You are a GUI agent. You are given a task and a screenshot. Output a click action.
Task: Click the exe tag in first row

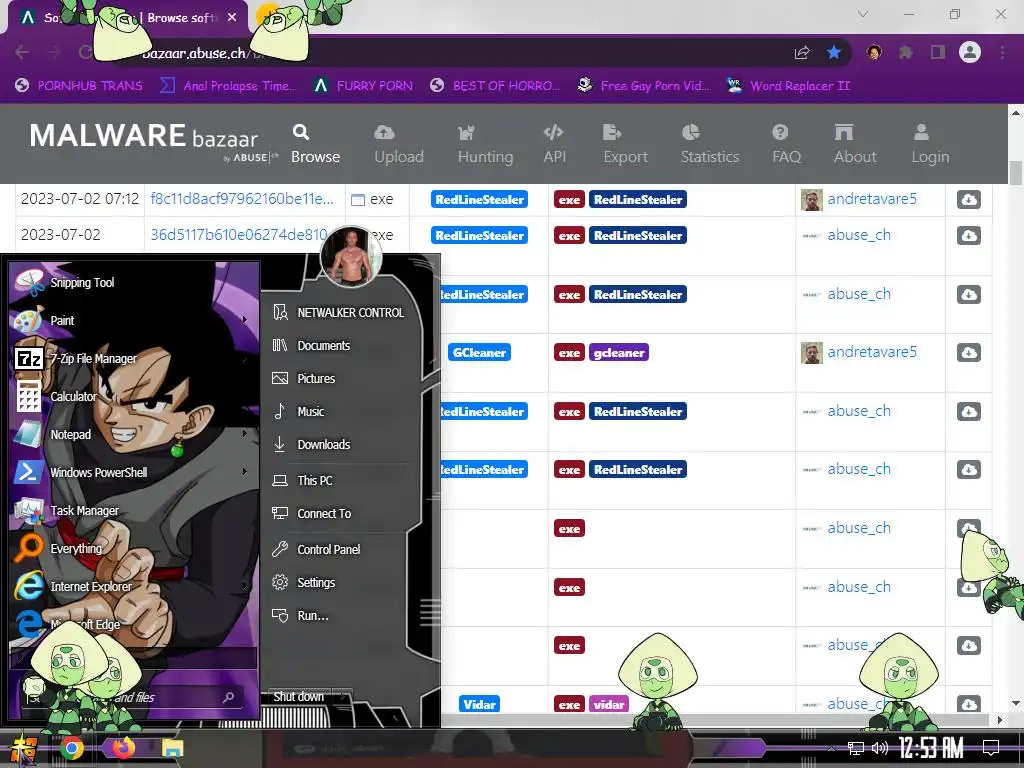569,199
